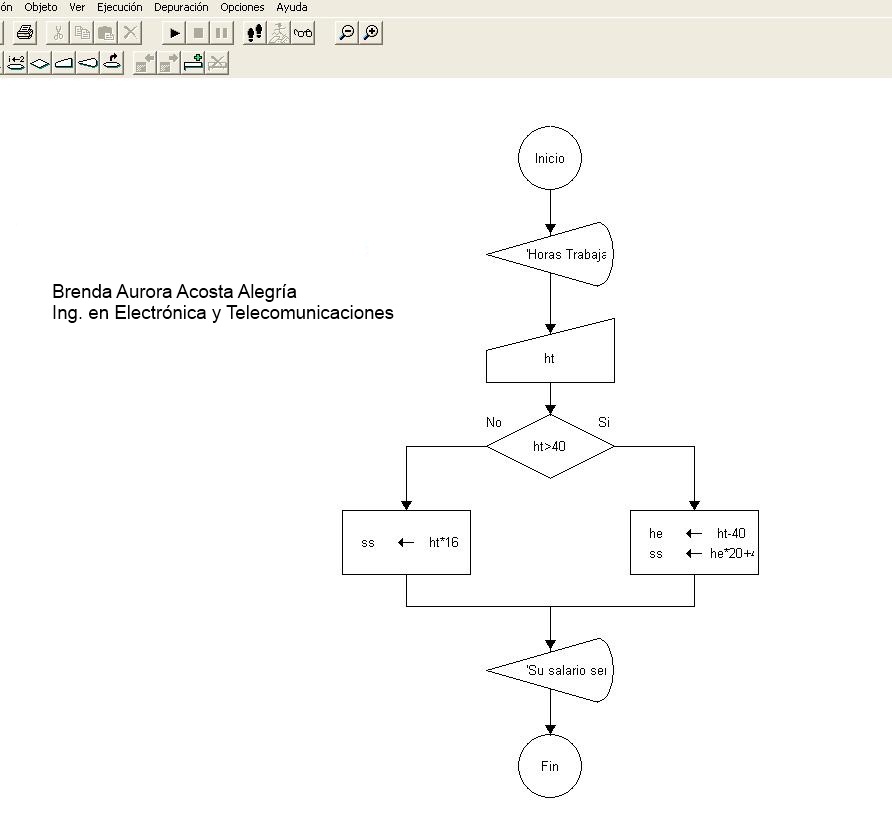
Task: Select the ss ← ht*16 assignment block
Action: click(x=406, y=542)
